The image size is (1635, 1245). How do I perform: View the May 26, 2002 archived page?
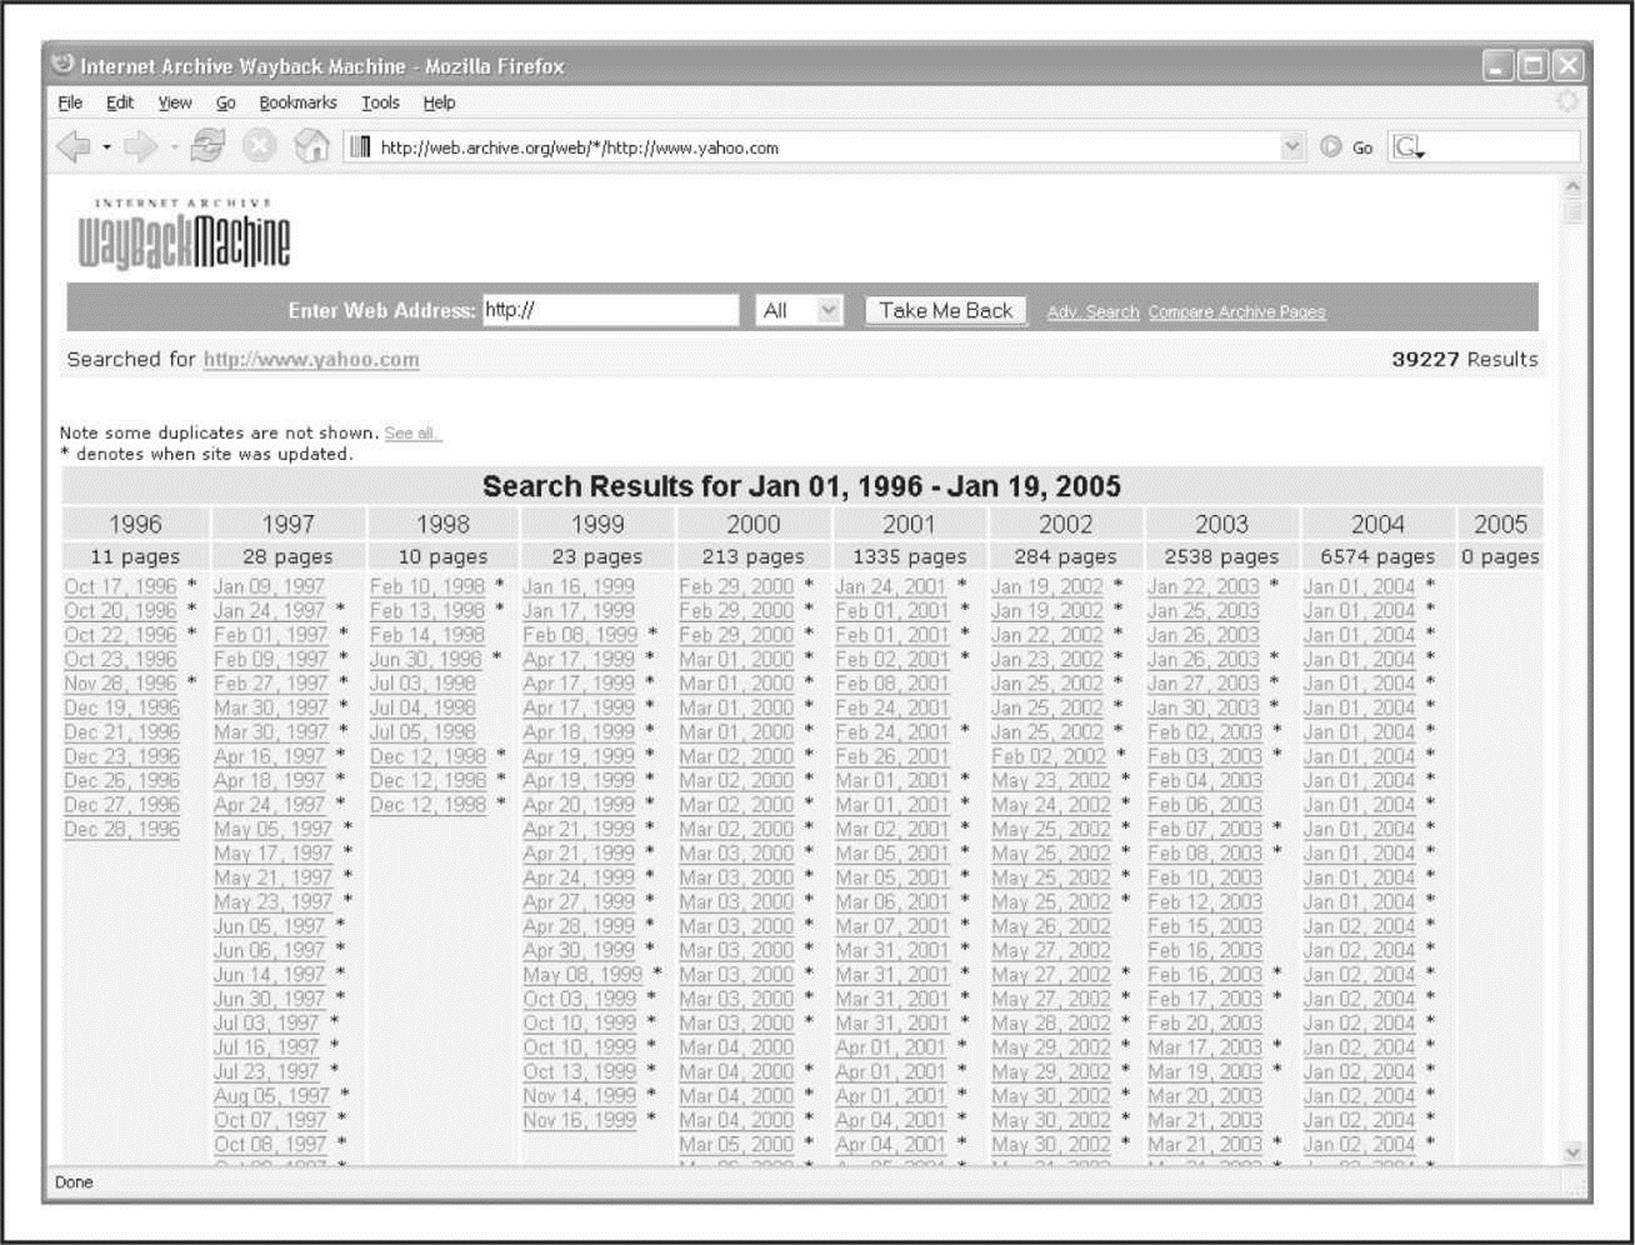click(1051, 926)
